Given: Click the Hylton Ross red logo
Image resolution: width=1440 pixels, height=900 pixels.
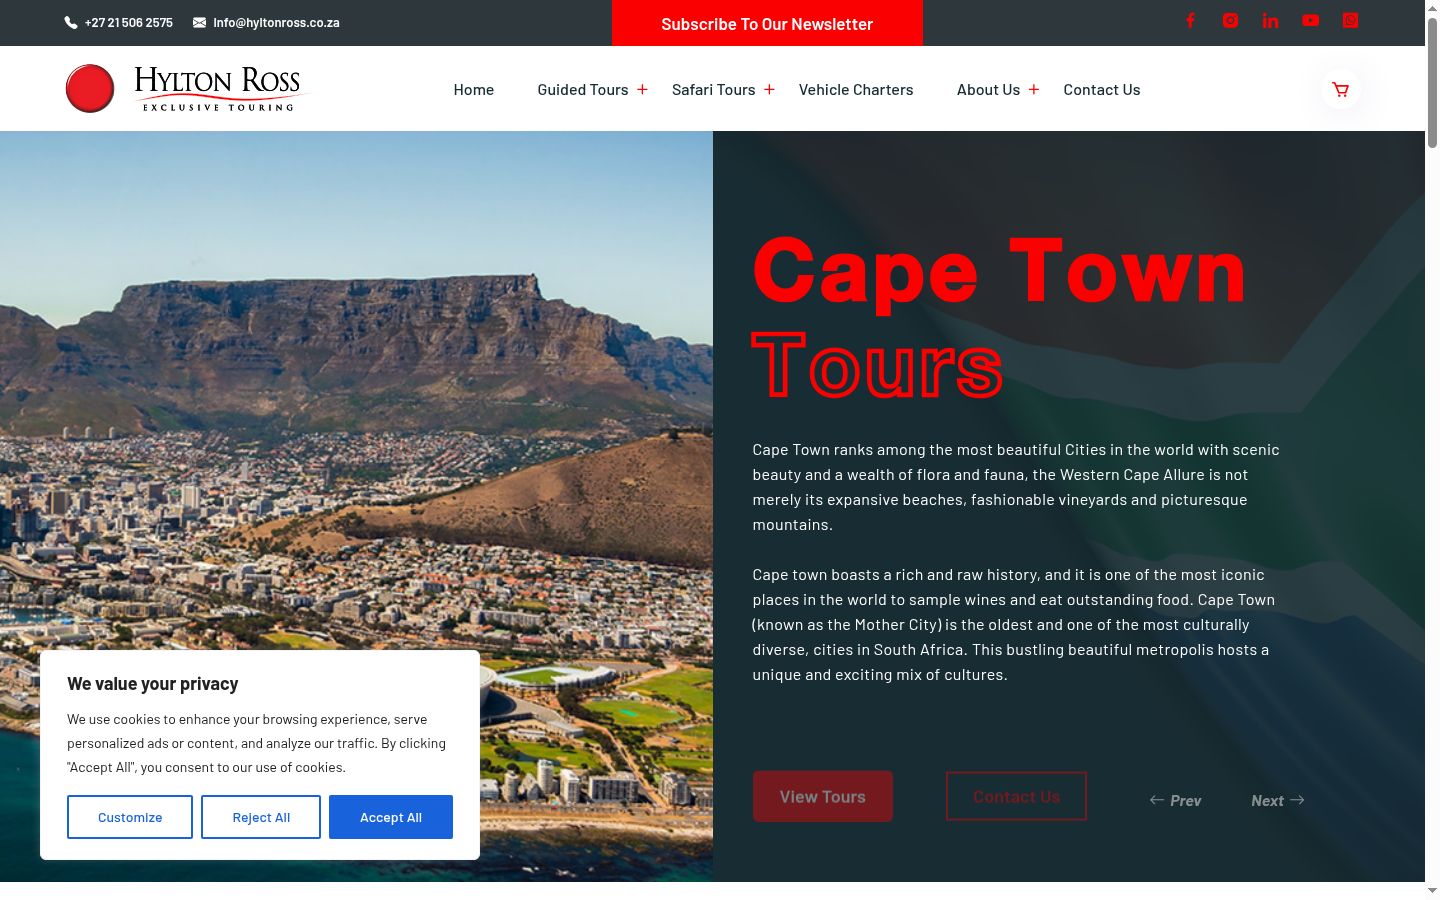Looking at the screenshot, I should click(x=90, y=88).
